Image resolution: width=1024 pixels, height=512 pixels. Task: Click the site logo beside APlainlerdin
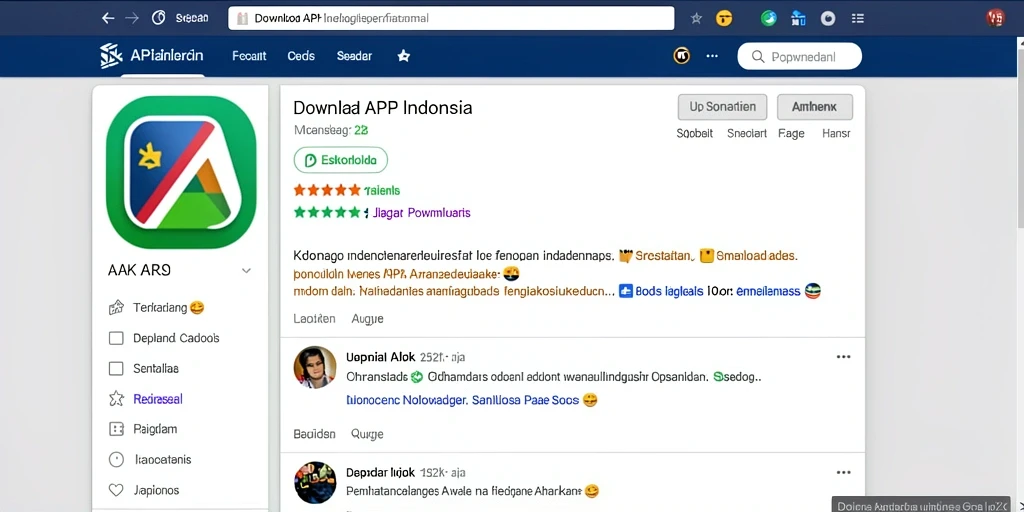click(111, 56)
